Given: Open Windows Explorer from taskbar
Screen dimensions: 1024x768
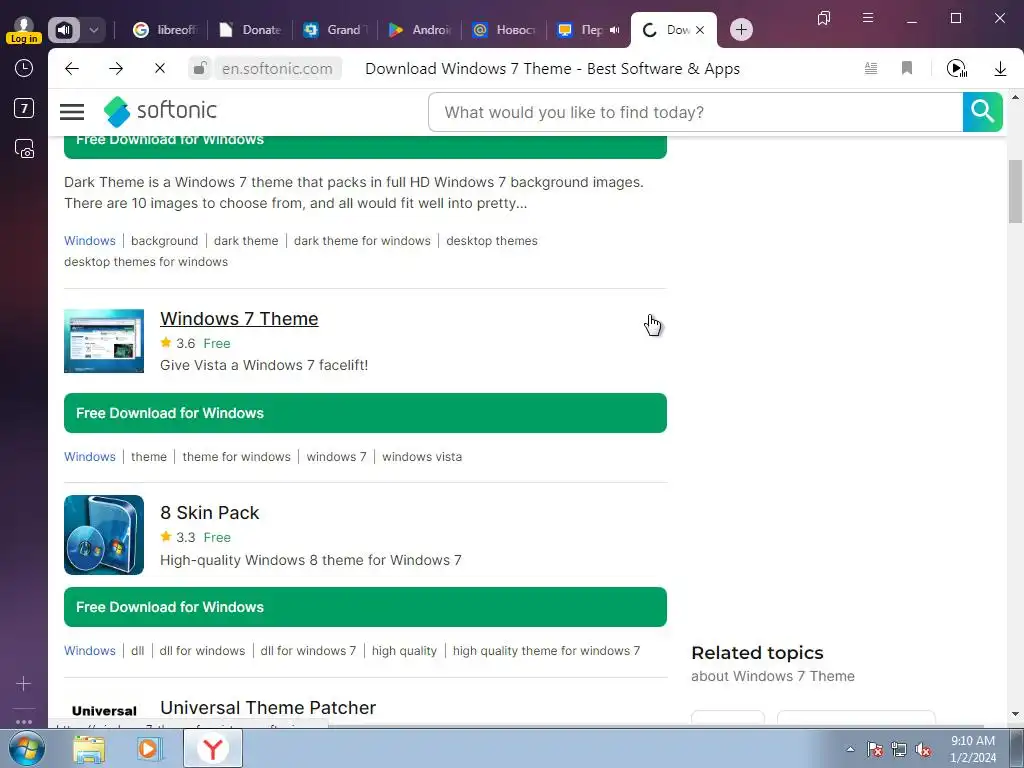Looking at the screenshot, I should pyautogui.click(x=89, y=749).
